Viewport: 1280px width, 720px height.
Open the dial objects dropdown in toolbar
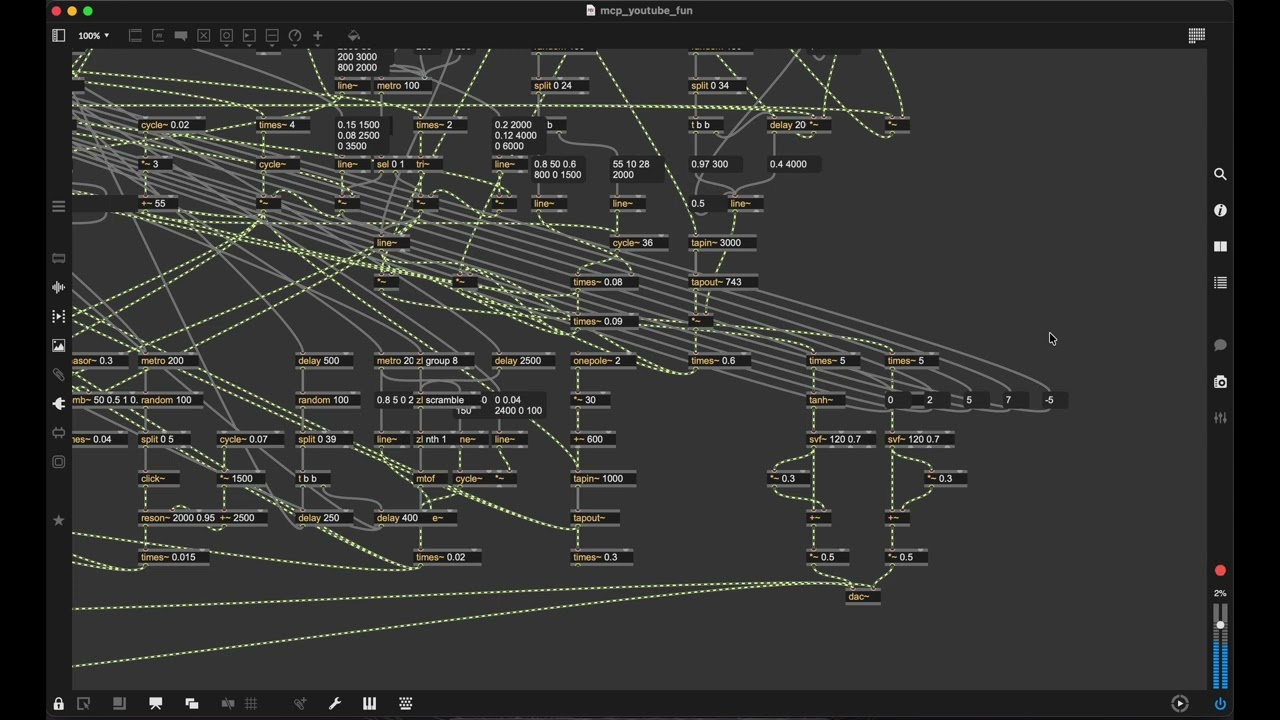tap(295, 35)
